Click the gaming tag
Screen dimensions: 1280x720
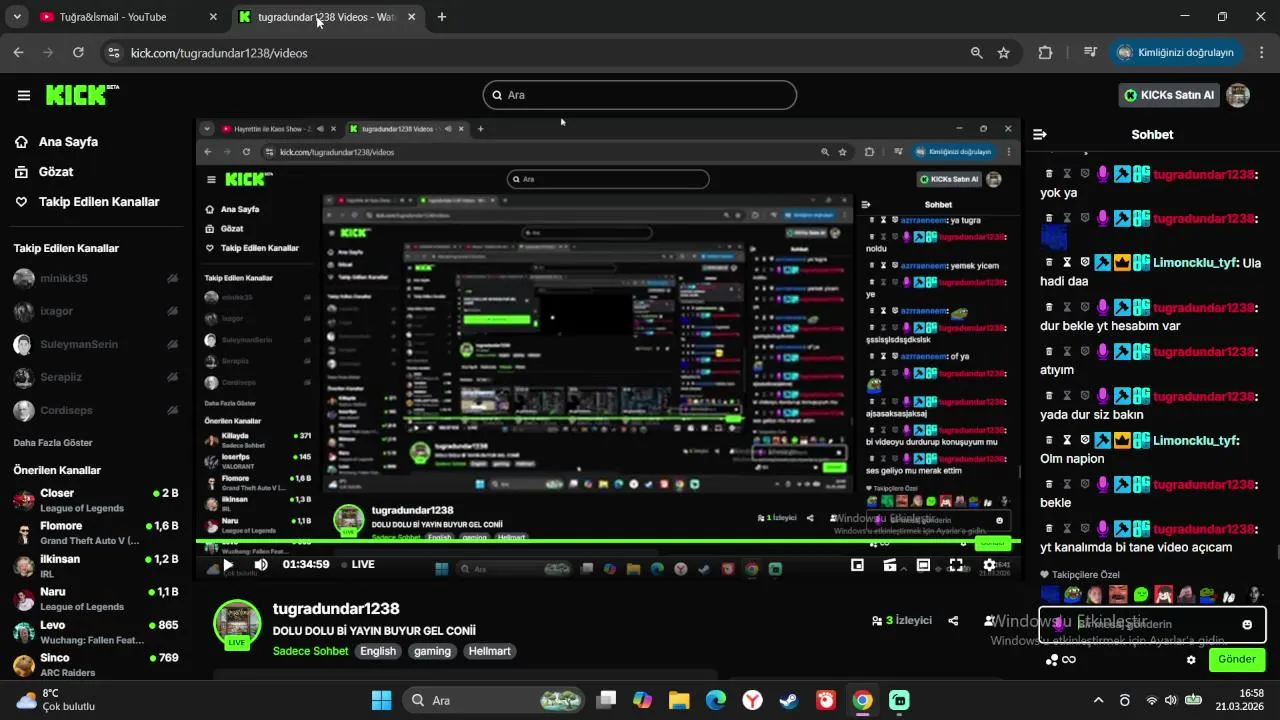433,651
